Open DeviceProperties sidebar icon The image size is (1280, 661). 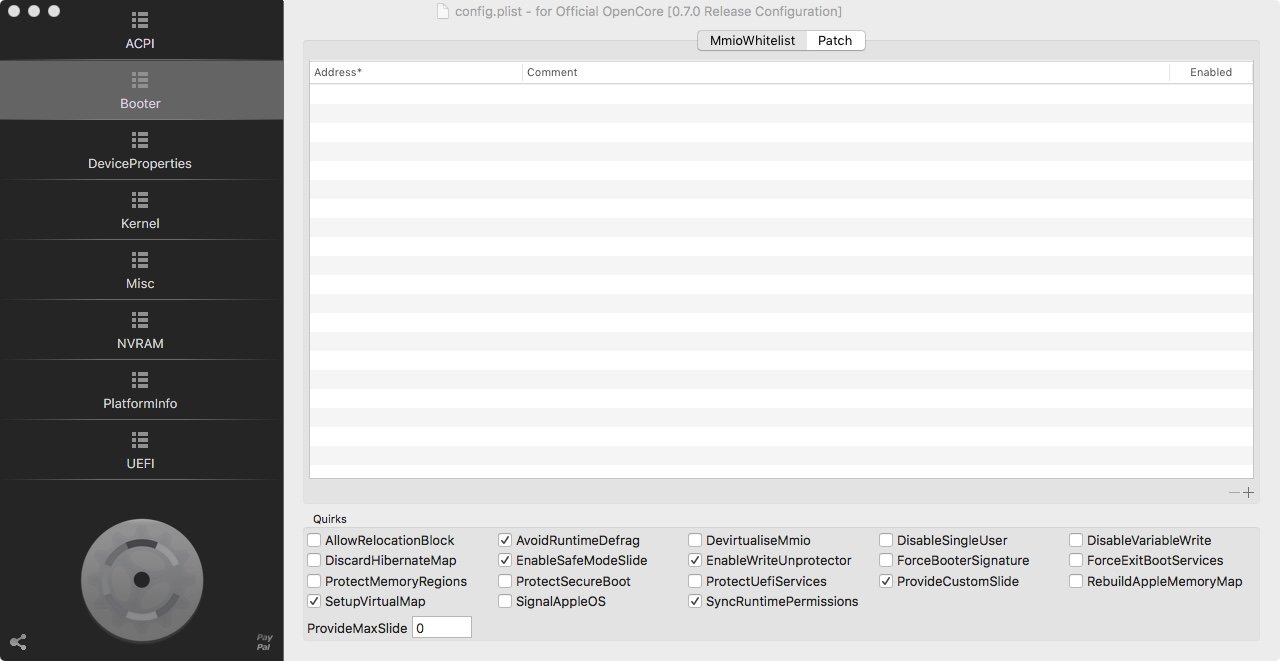pyautogui.click(x=140, y=140)
